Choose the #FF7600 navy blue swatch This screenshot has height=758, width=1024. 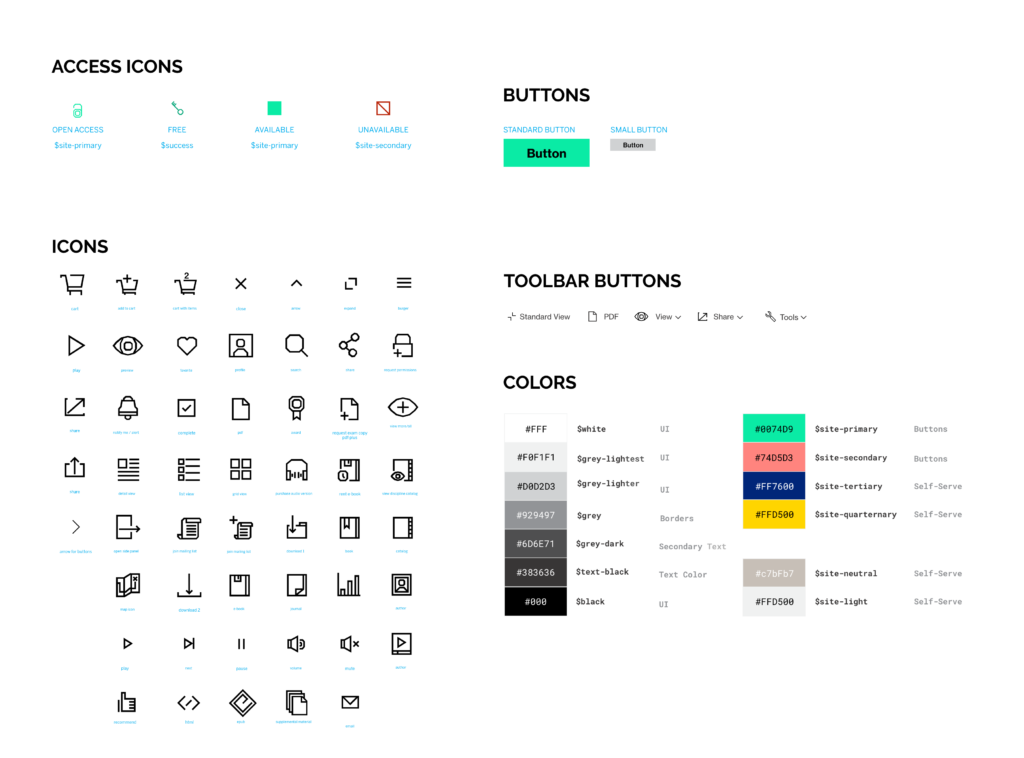773,487
